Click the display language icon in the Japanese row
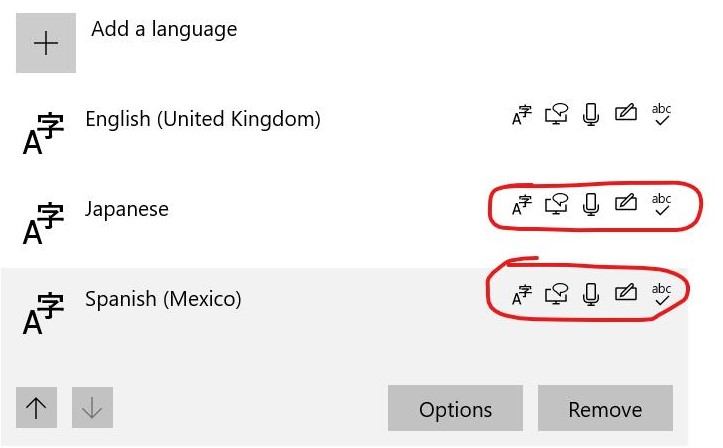This screenshot has height=448, width=723. click(x=522, y=205)
